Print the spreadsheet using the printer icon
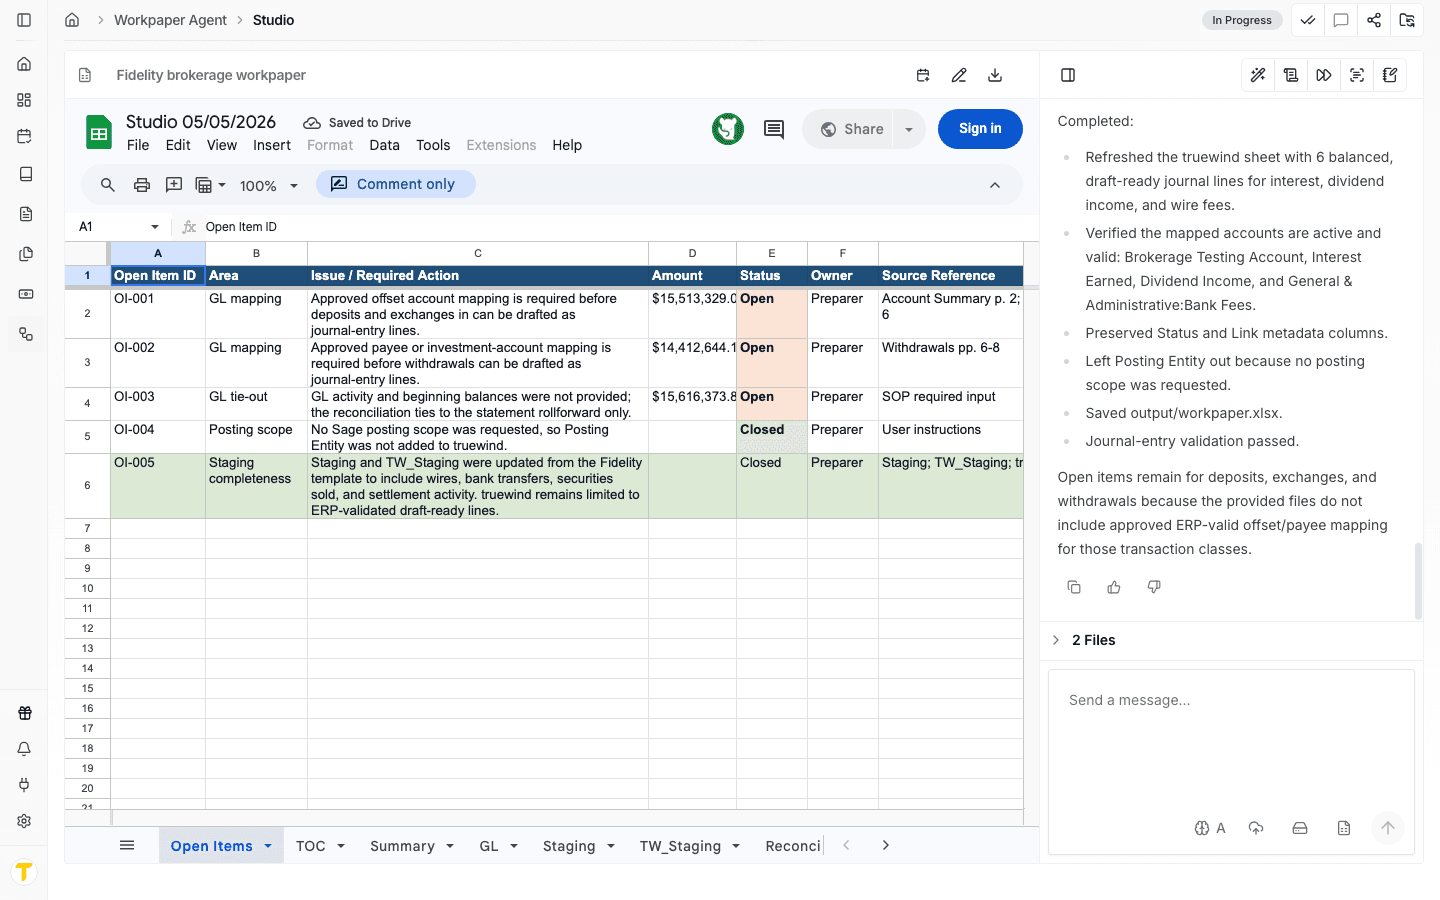 [142, 185]
